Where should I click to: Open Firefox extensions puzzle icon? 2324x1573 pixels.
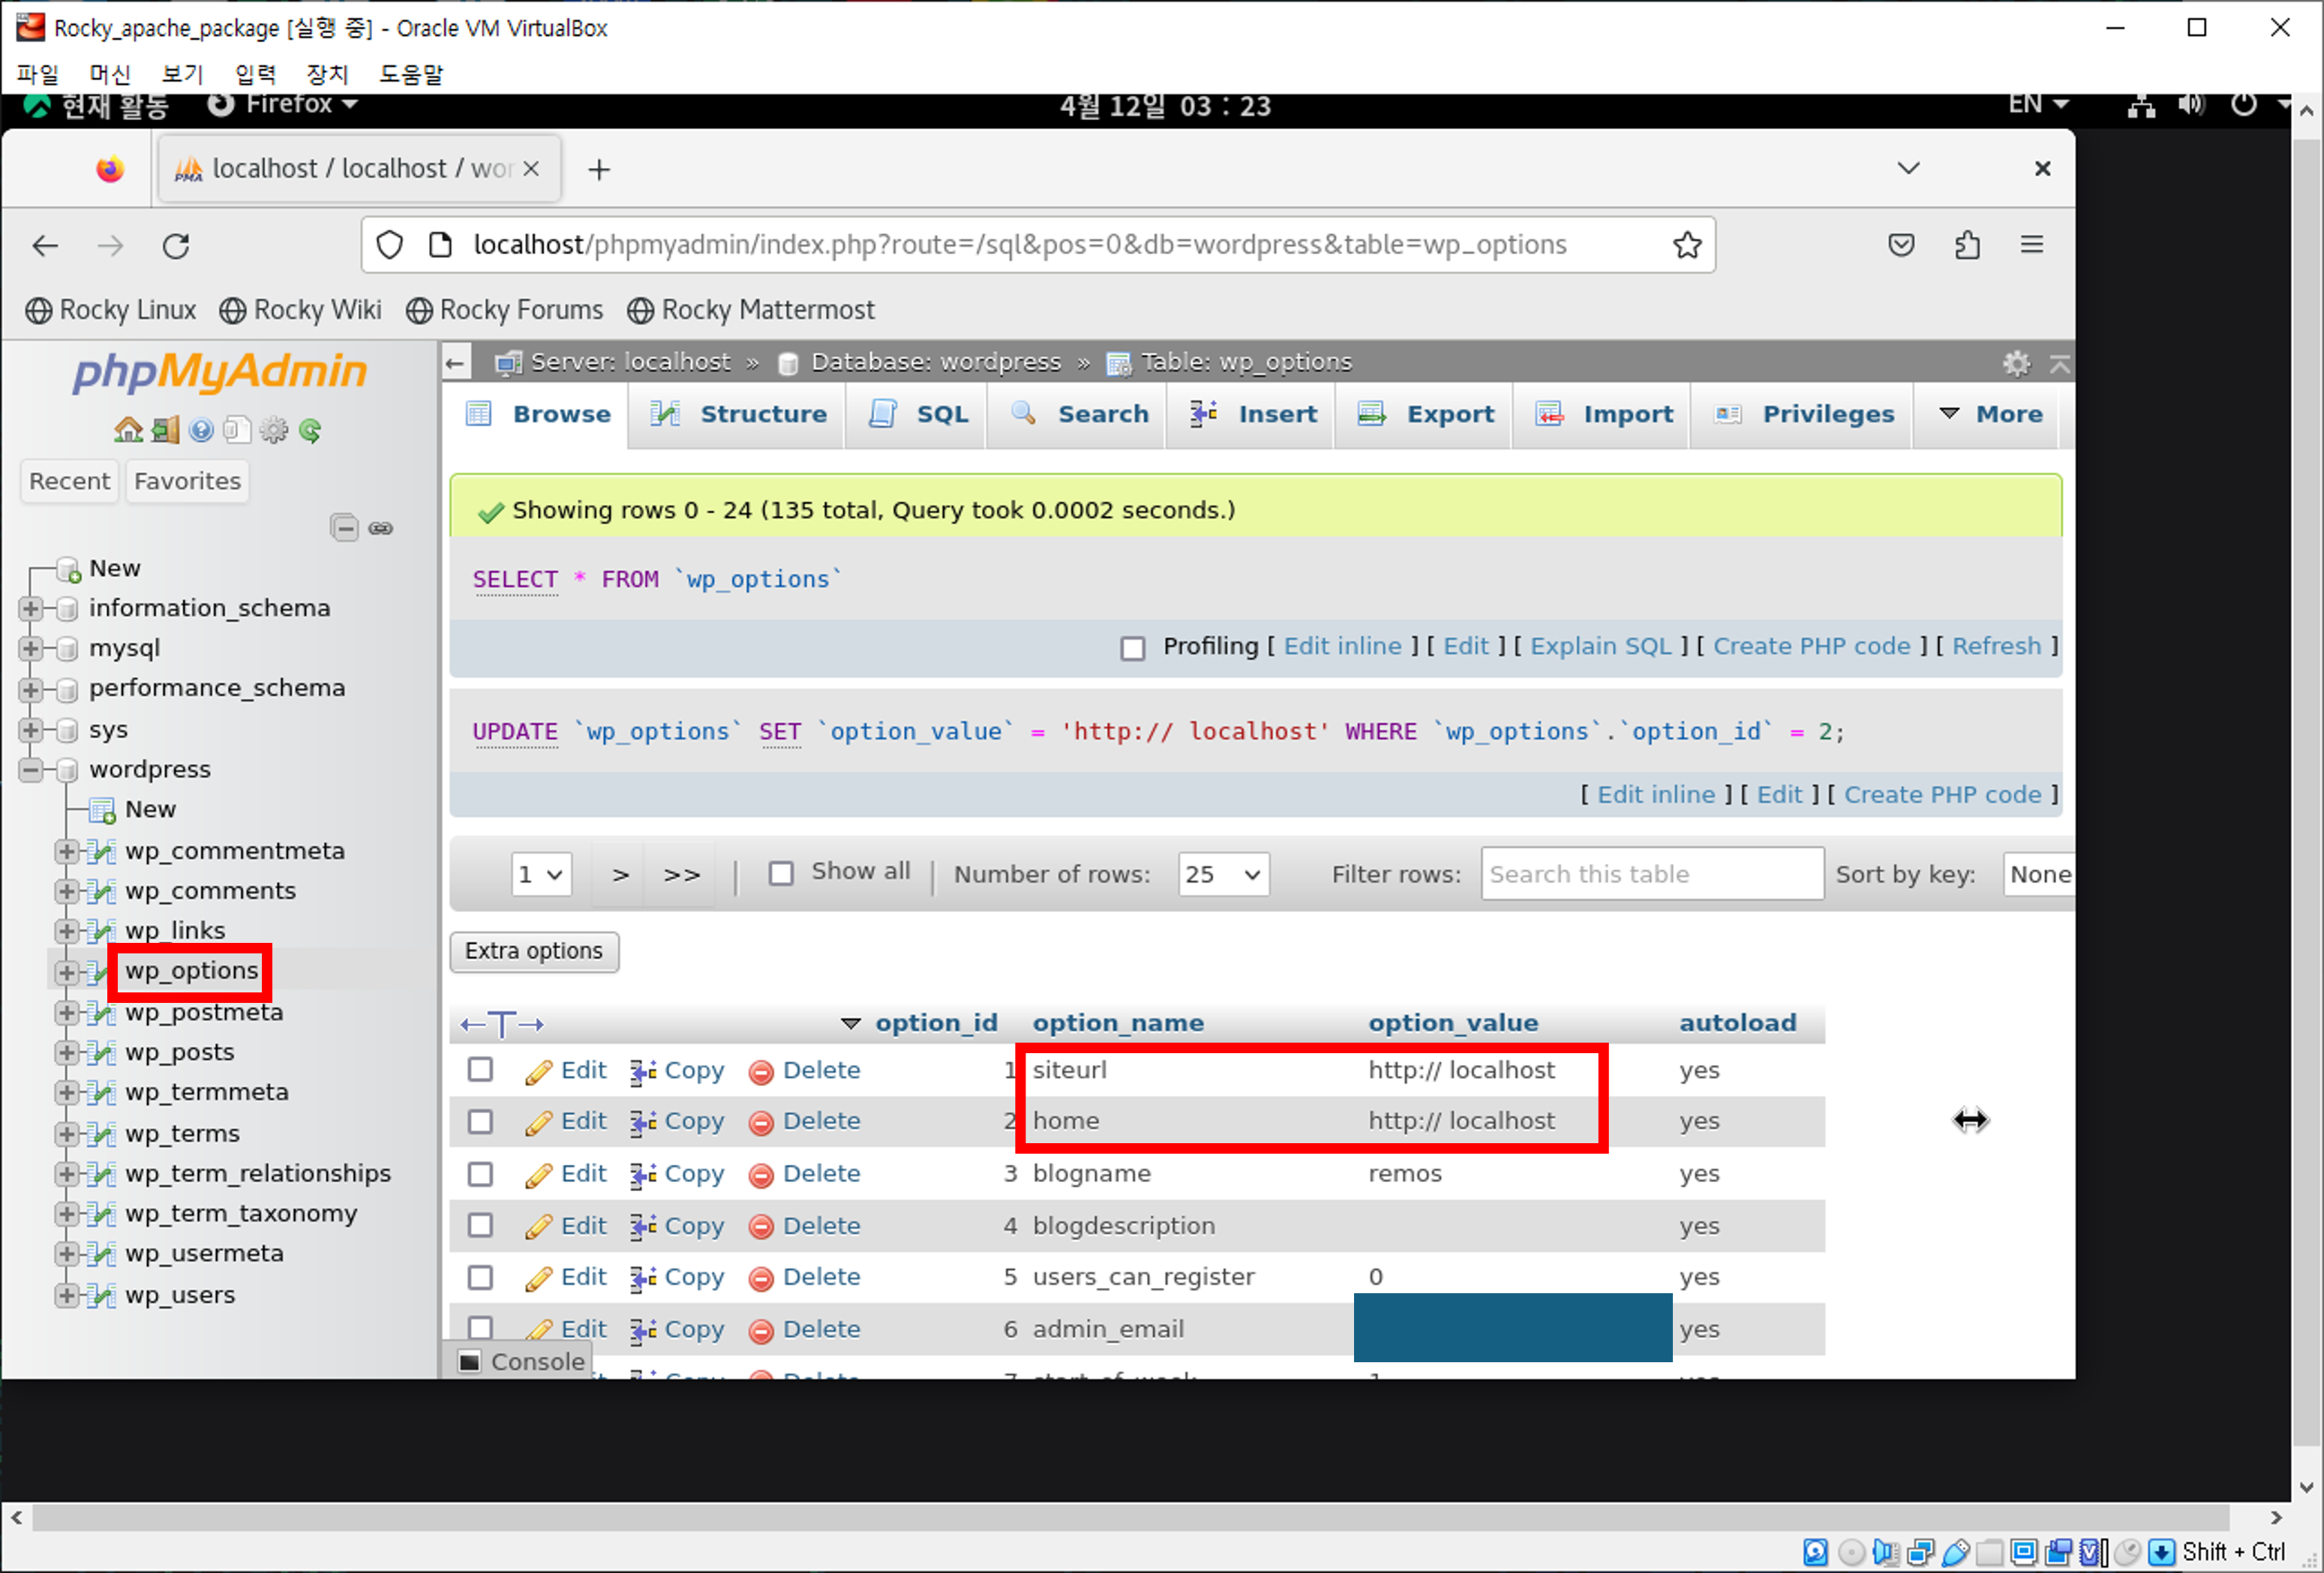(1967, 245)
